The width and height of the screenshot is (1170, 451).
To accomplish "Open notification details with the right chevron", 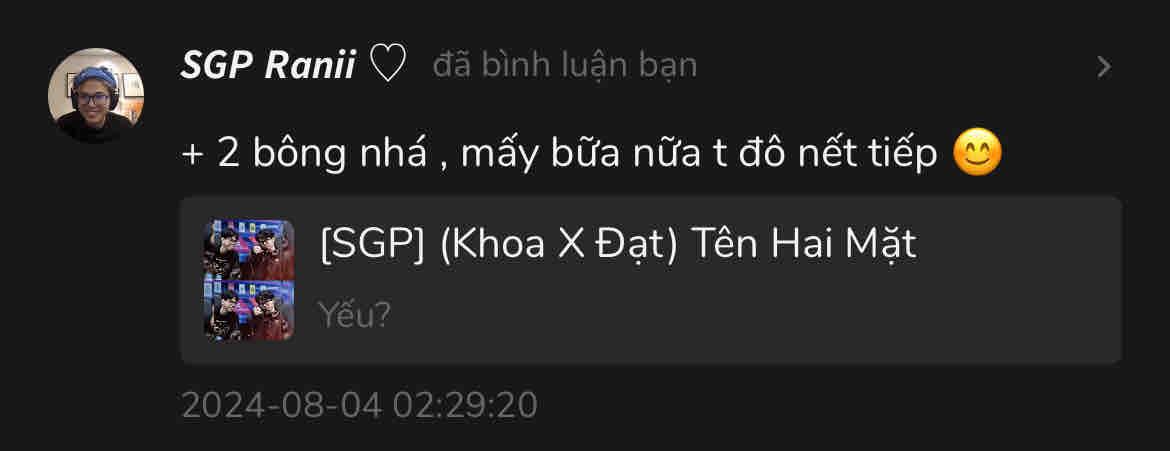I will click(1104, 67).
